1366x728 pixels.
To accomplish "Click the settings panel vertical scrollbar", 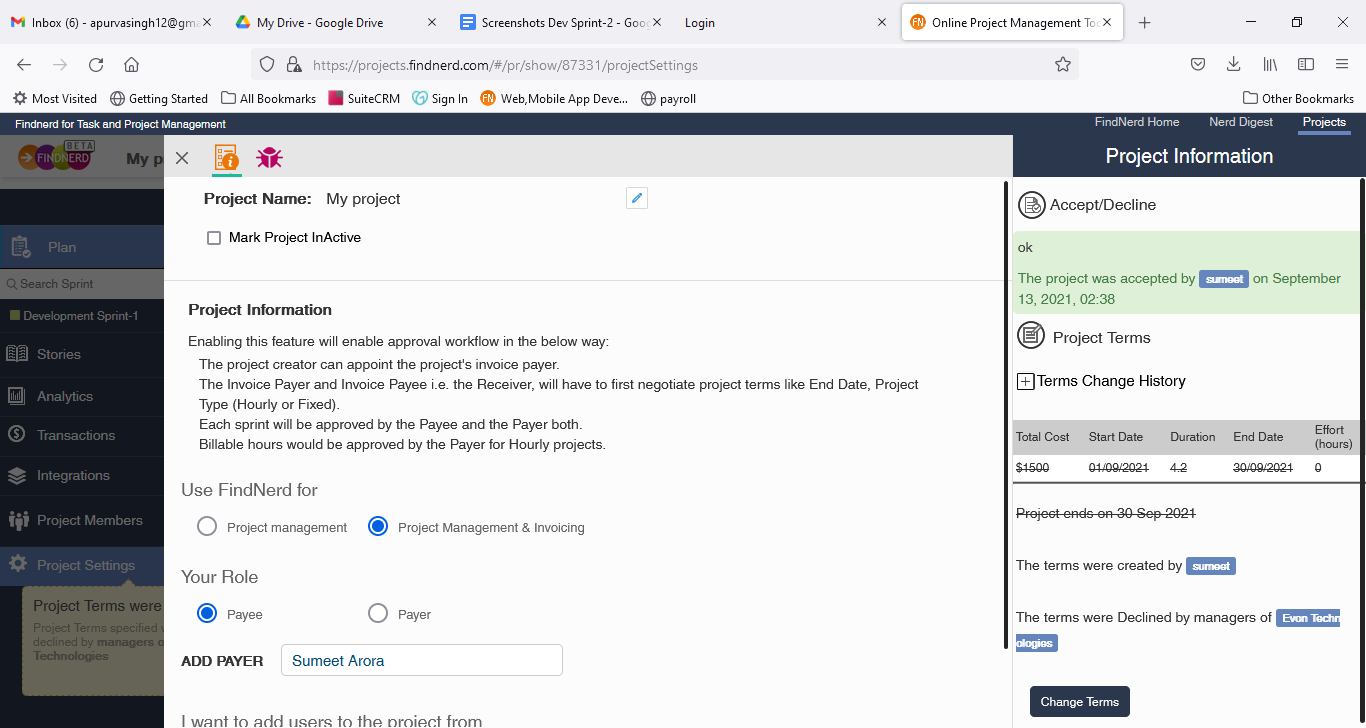I will click(1005, 414).
